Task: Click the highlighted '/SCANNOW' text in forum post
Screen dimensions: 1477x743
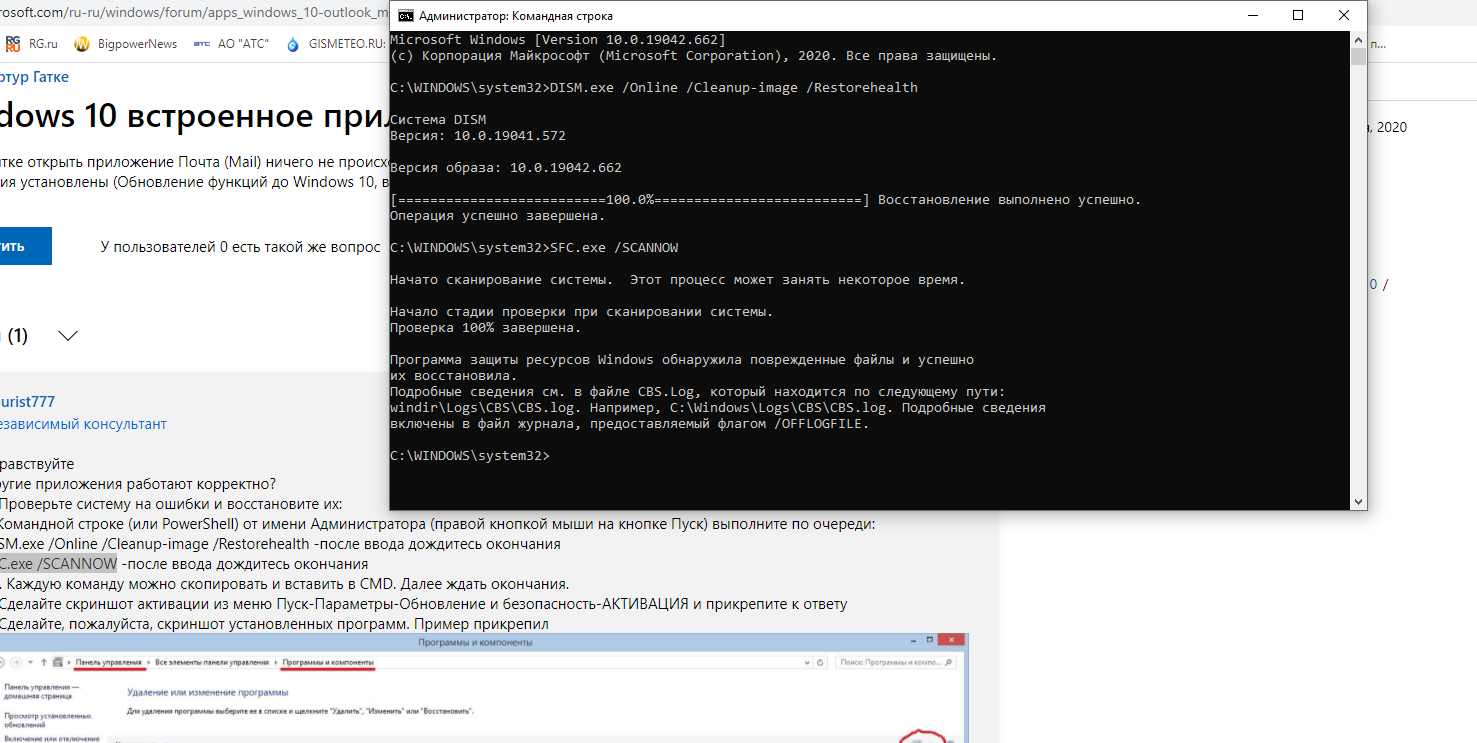Action: click(x=58, y=564)
